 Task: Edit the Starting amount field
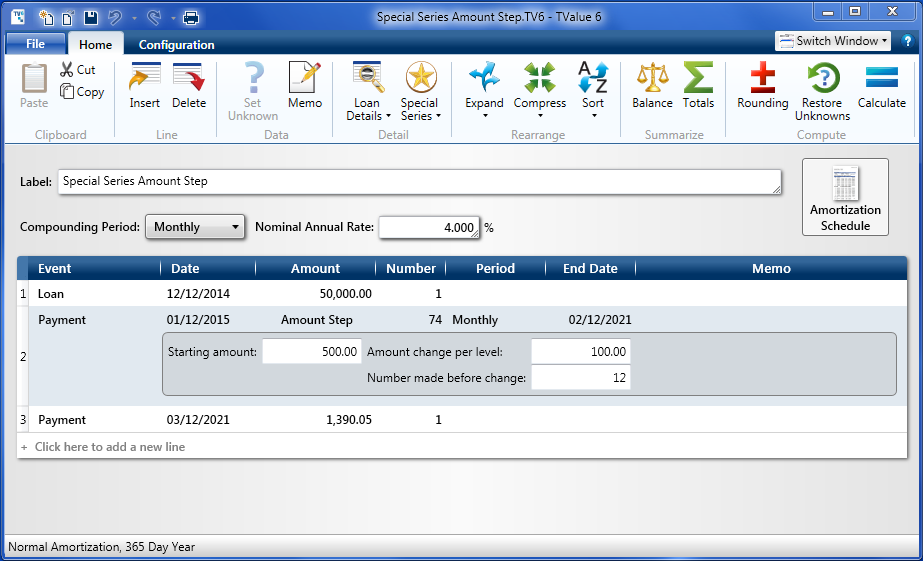pos(311,351)
